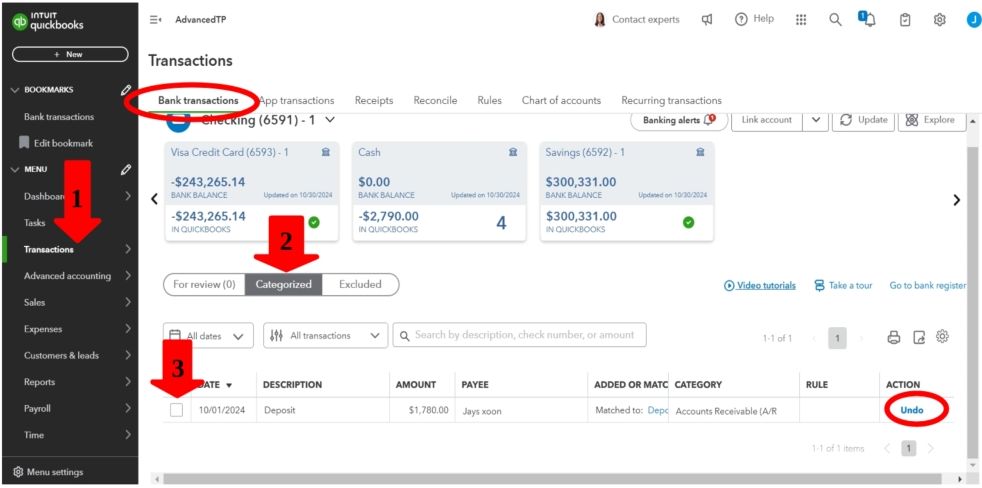
Task: Click the search magnifier icon in header
Action: (835, 19)
